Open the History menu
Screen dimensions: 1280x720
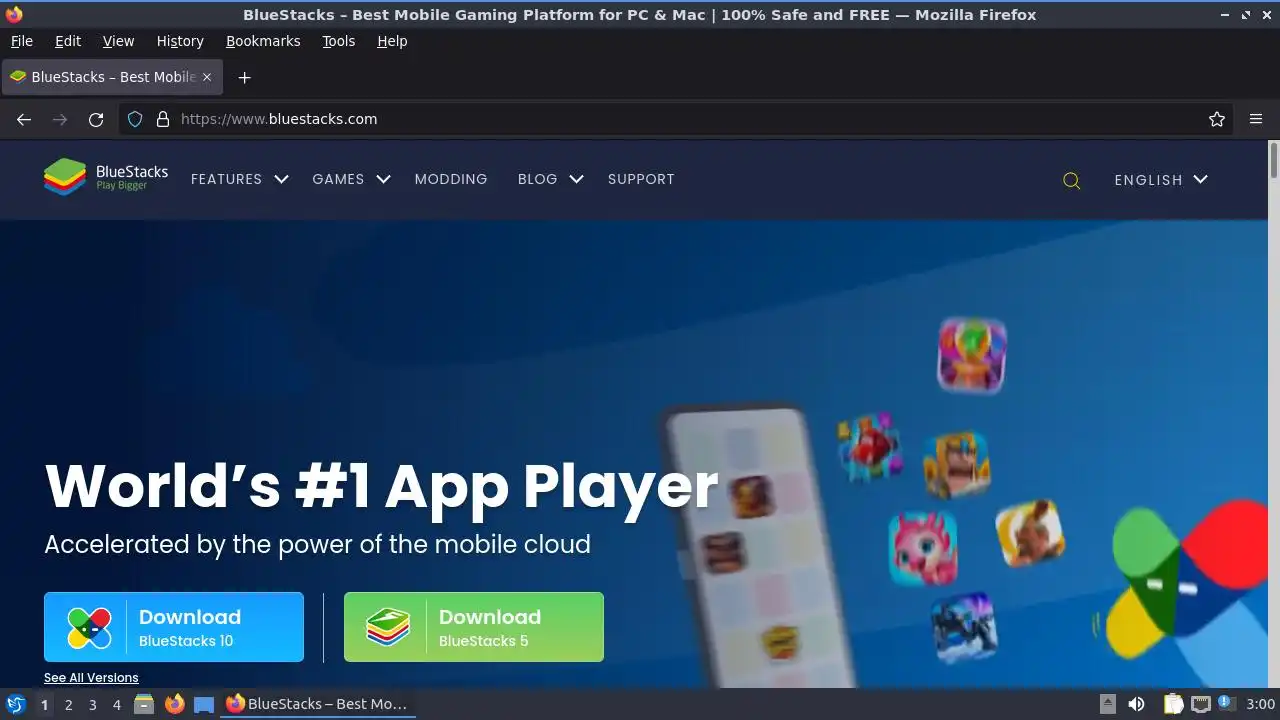click(180, 41)
